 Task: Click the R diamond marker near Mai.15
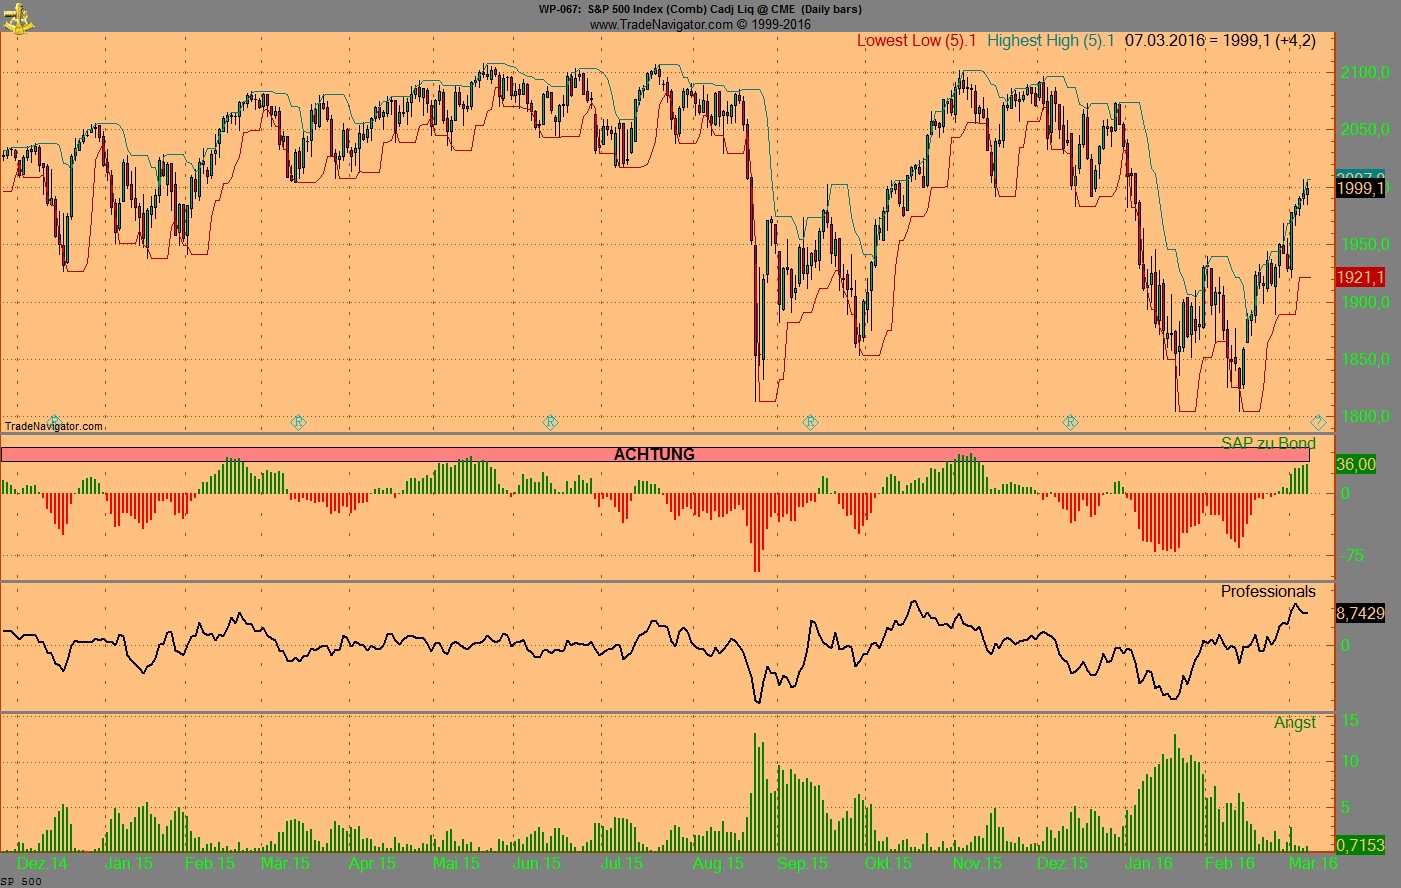549,422
